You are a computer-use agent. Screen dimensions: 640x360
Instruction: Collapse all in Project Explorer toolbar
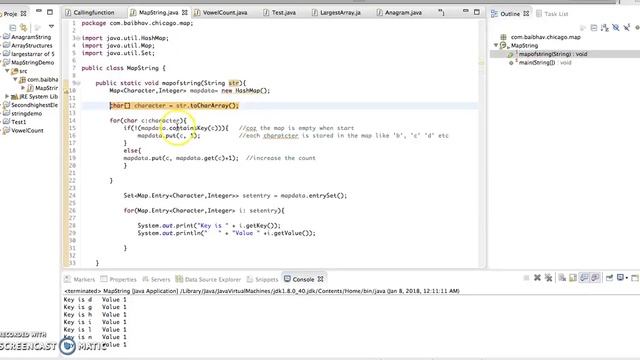(13, 28)
